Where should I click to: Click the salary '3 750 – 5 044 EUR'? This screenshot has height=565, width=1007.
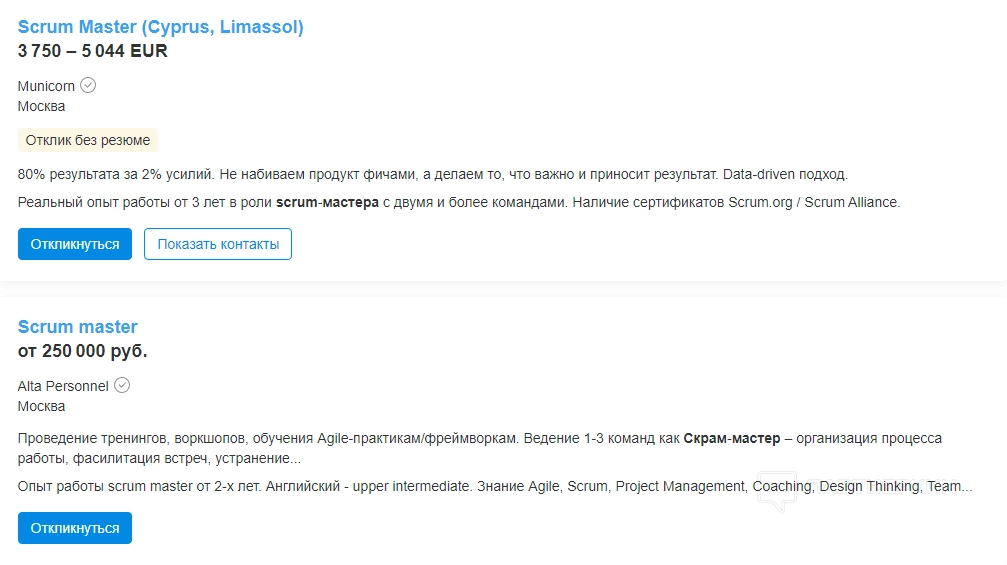[93, 51]
